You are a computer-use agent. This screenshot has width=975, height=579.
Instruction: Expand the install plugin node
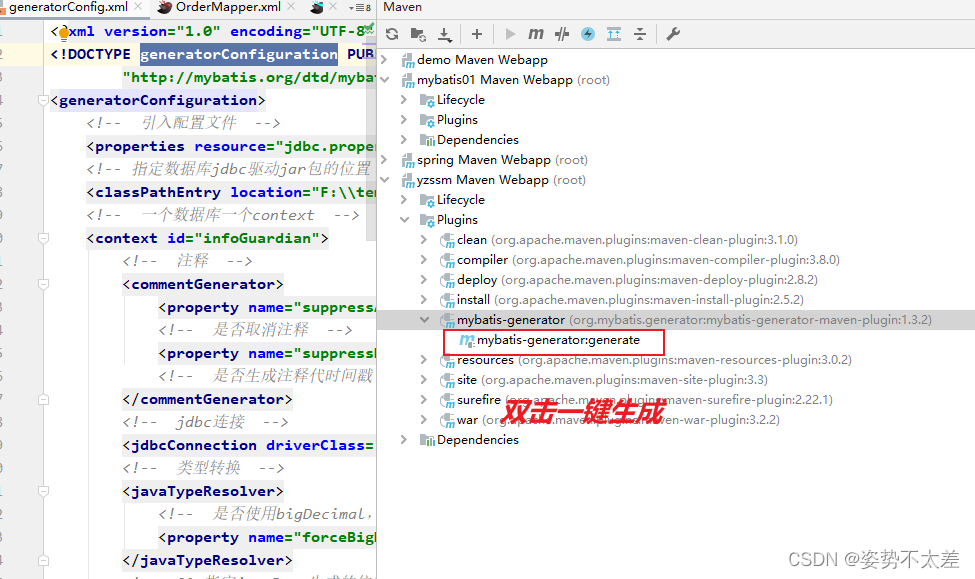coord(424,300)
